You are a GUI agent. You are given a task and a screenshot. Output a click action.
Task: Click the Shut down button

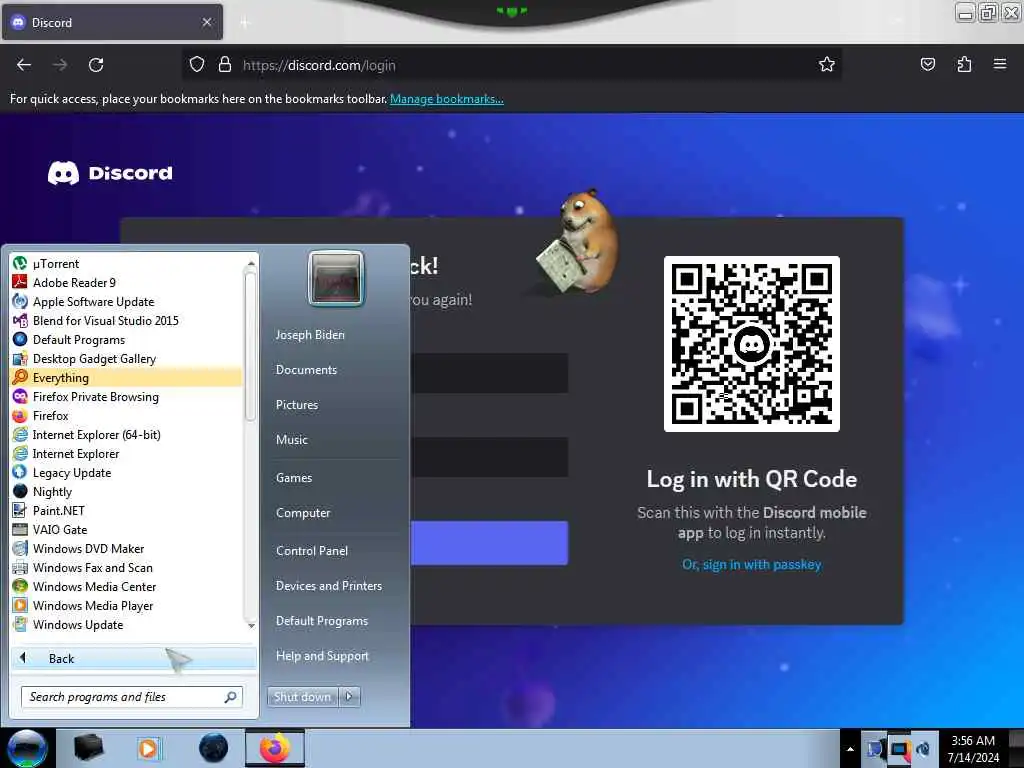pyautogui.click(x=302, y=697)
